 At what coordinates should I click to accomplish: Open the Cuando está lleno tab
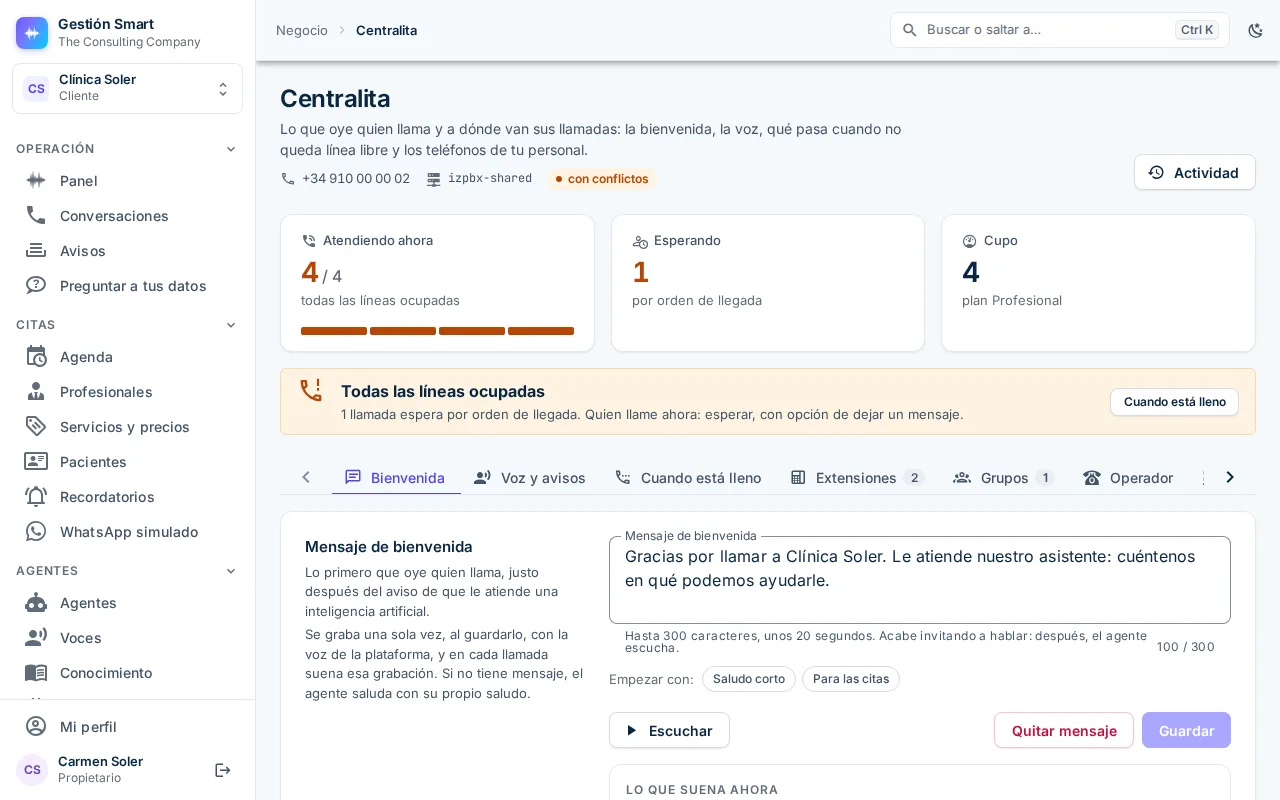pyautogui.click(x=688, y=478)
